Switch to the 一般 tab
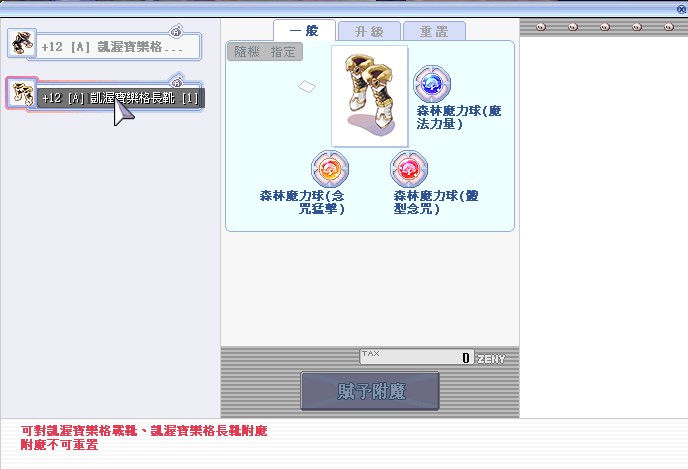Screen dimensions: 688x469 coord(304,31)
